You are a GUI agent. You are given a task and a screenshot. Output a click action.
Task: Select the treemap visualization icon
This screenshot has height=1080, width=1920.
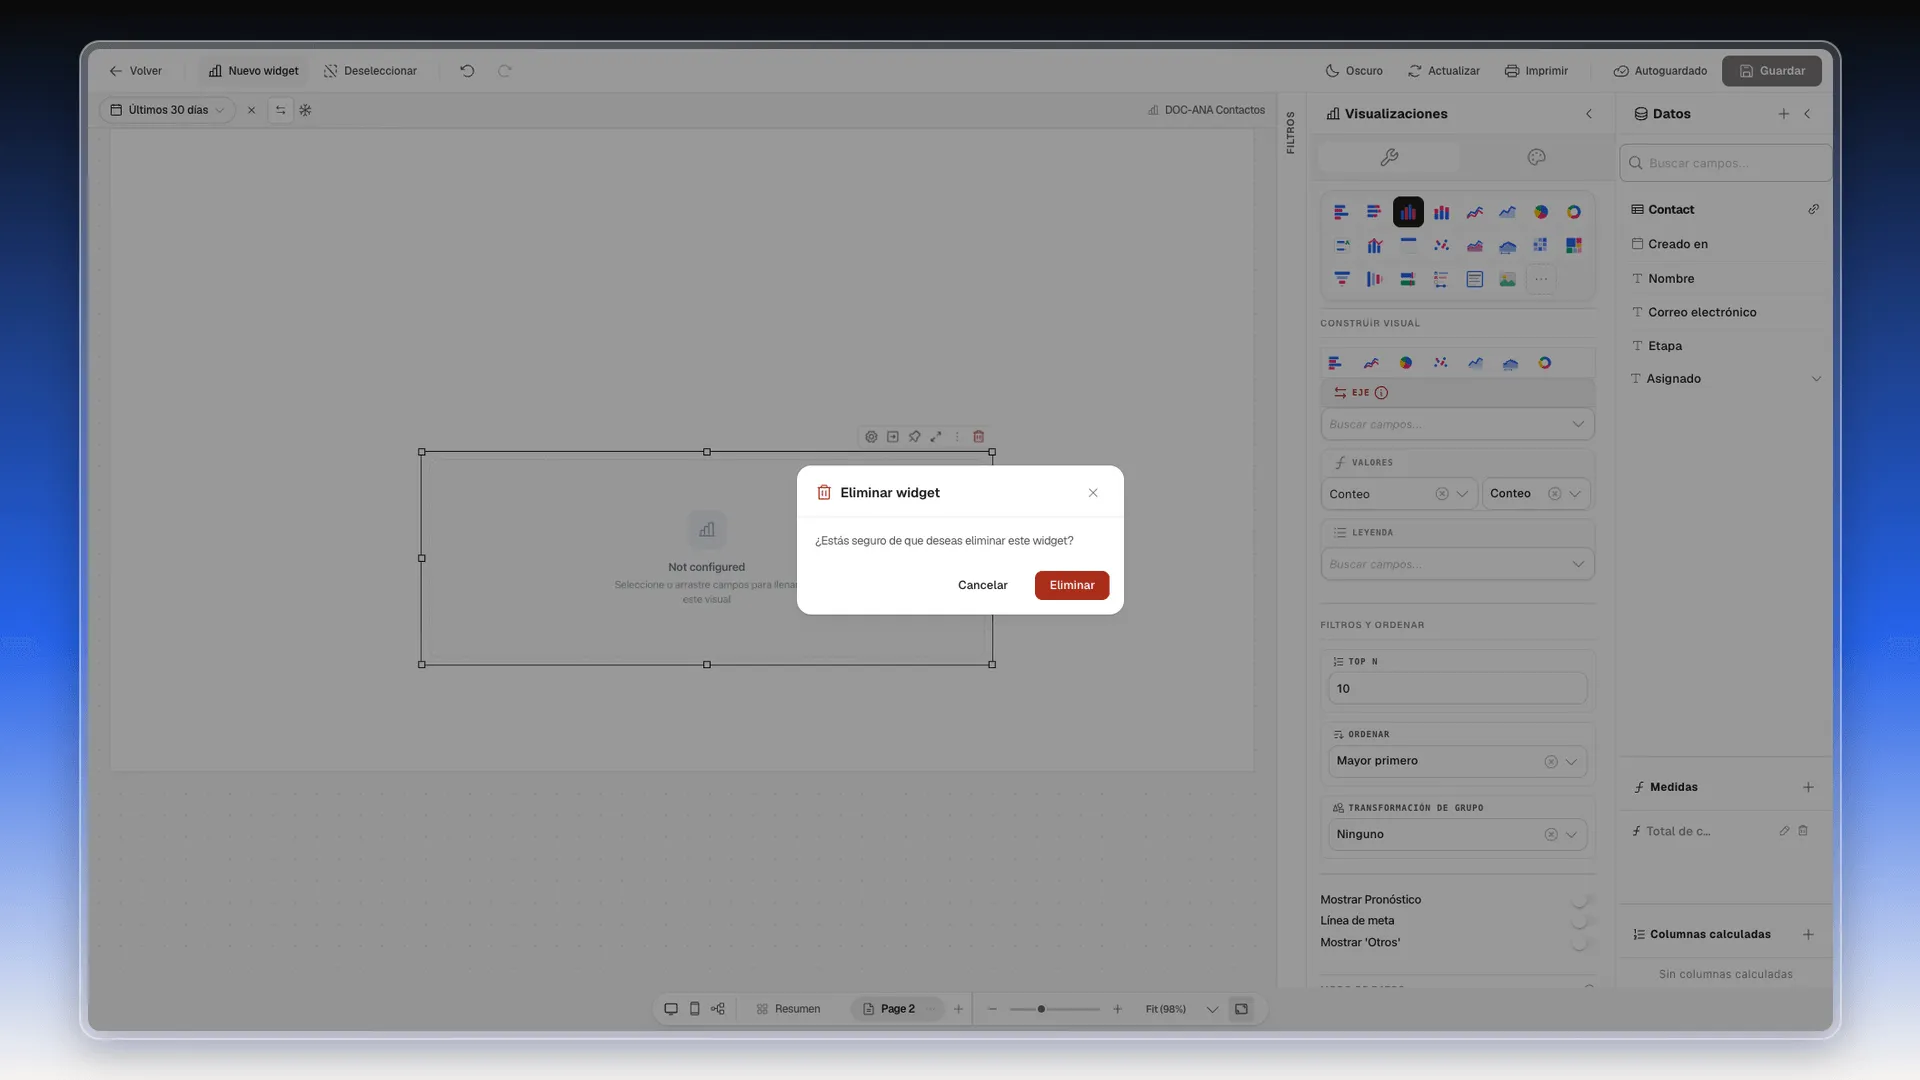[x=1573, y=245]
